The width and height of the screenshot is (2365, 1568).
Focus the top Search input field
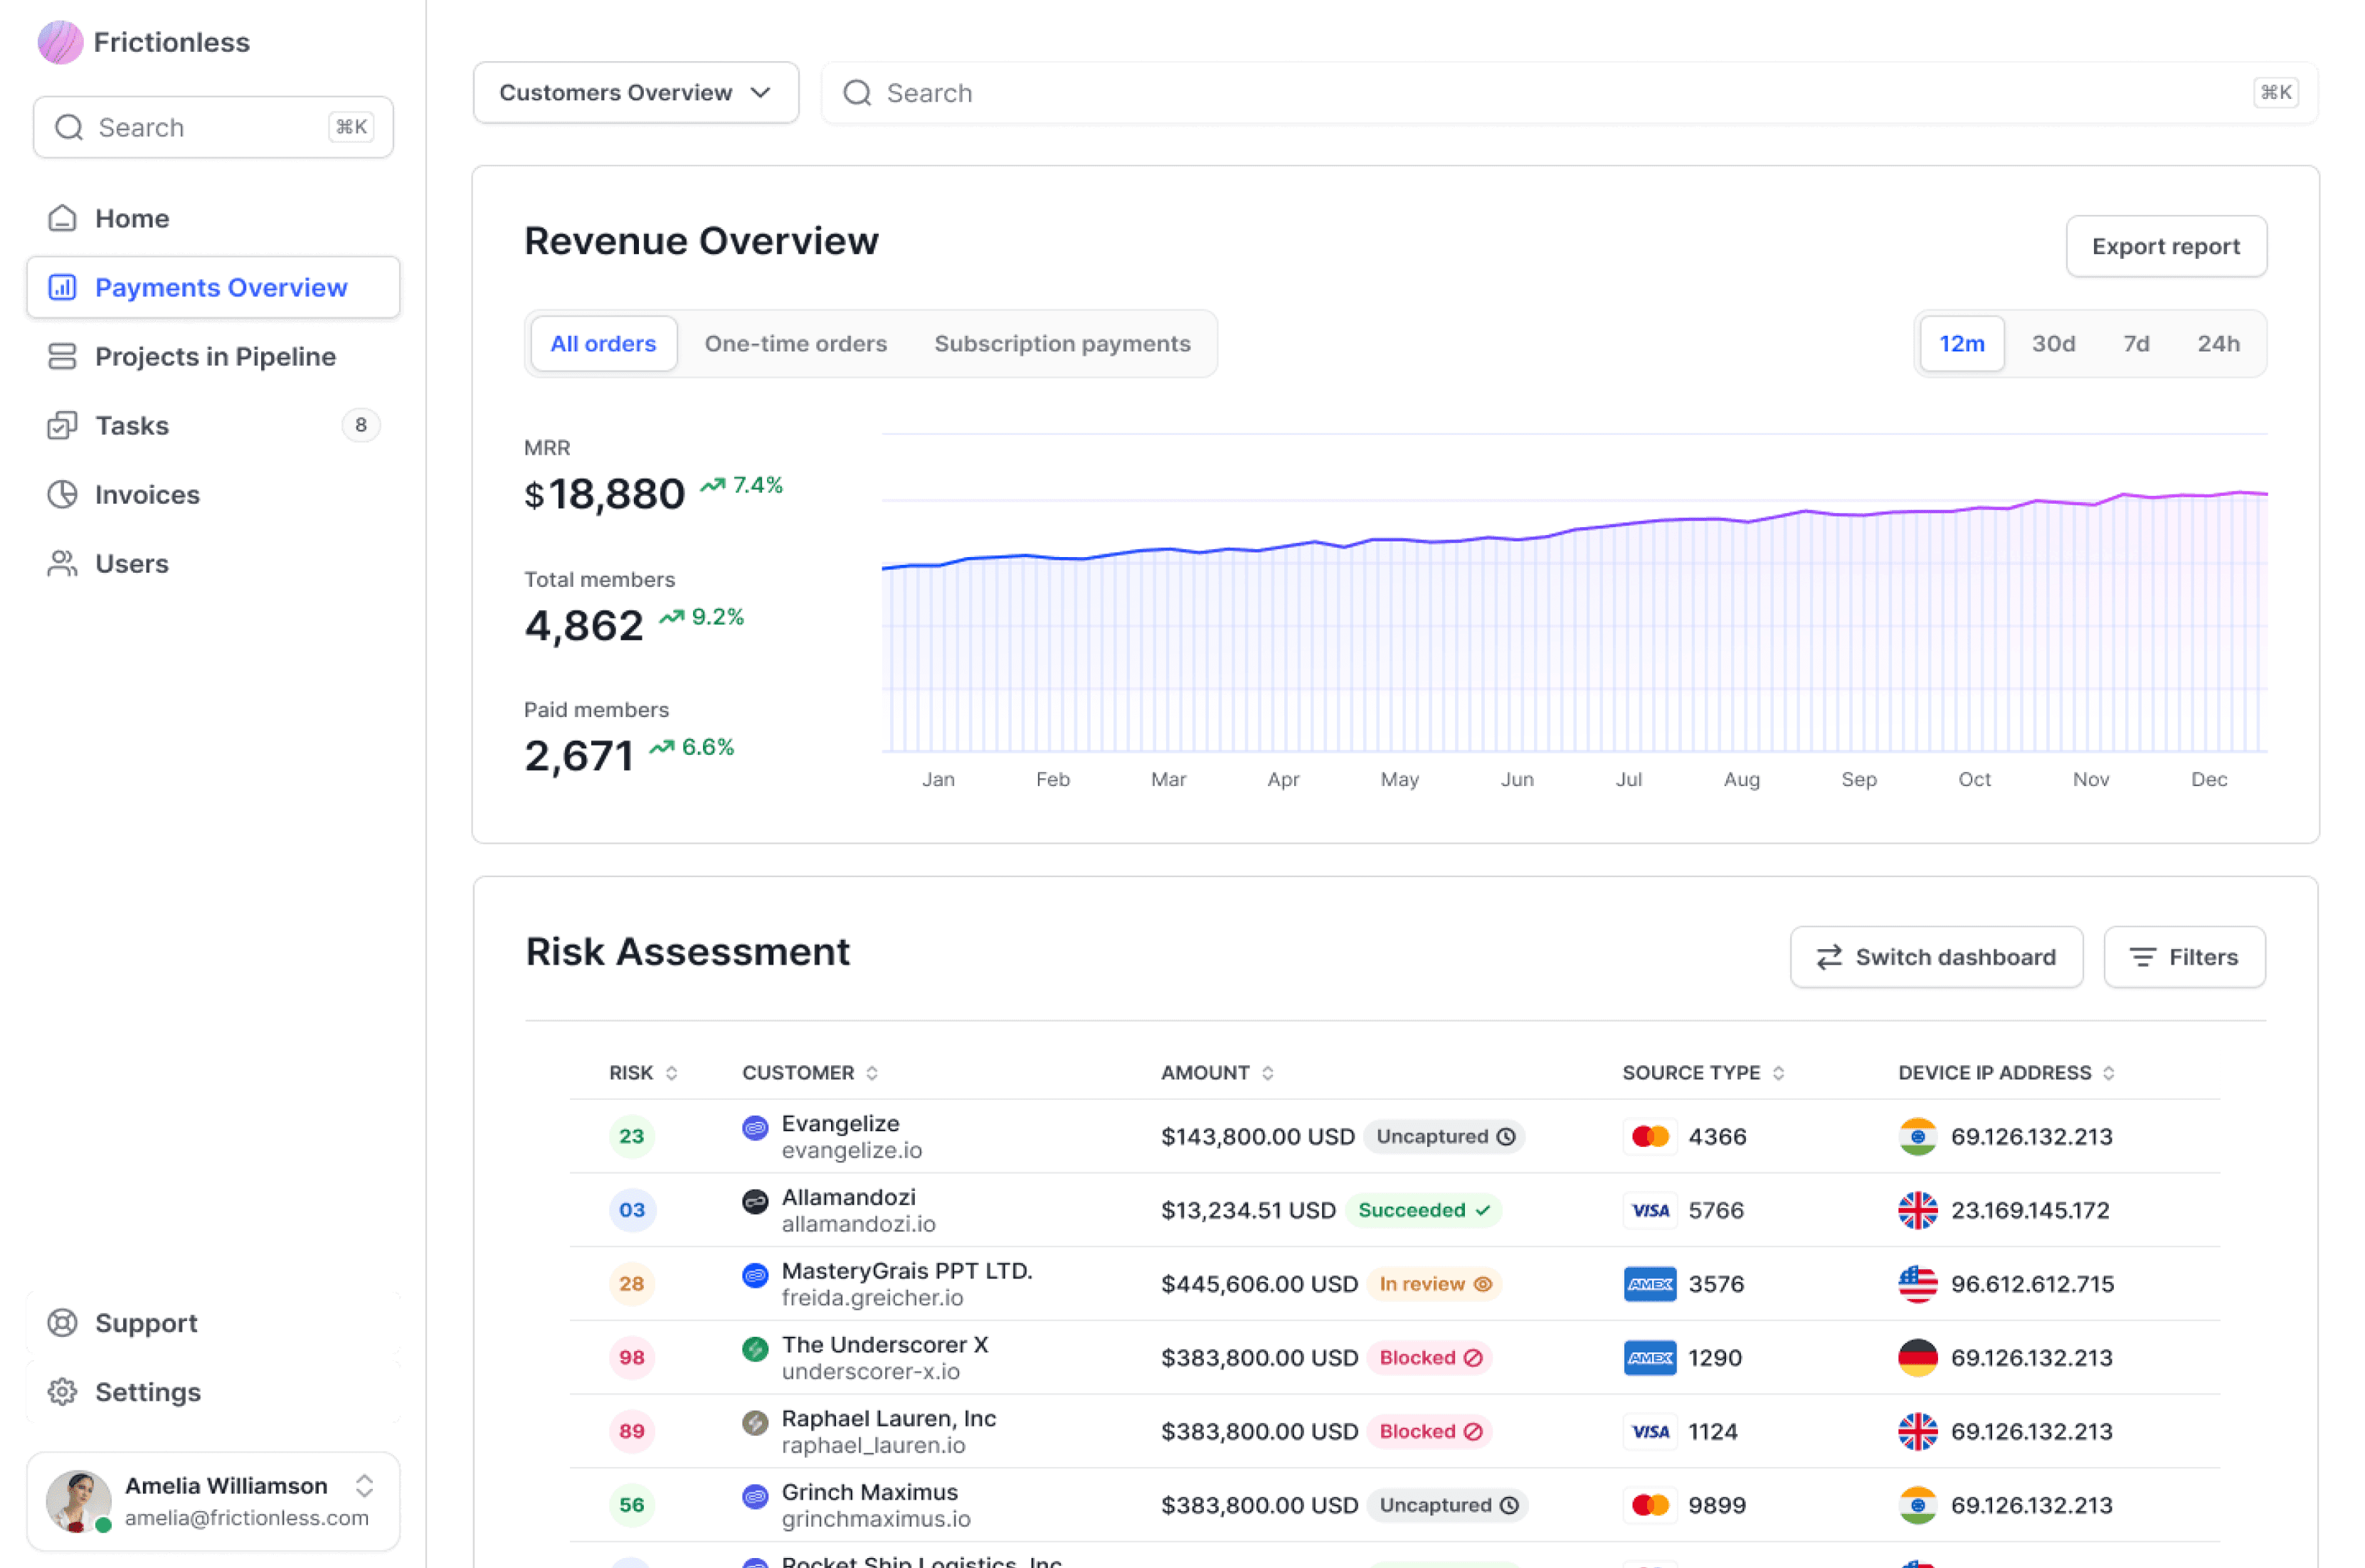click(x=1569, y=92)
